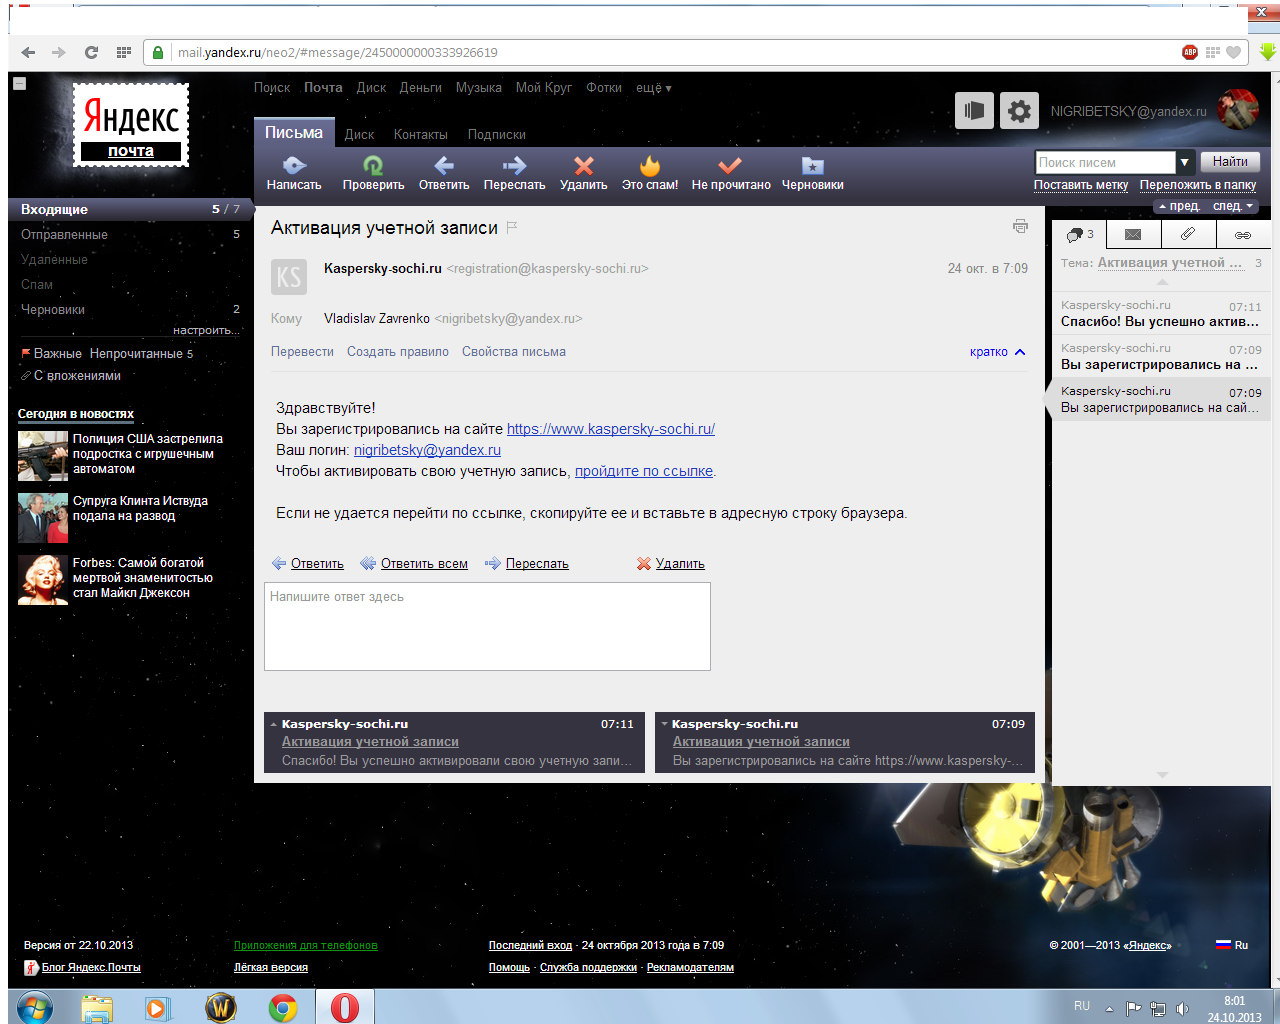
Task: Open browser speed dial grid icon
Action: [124, 52]
